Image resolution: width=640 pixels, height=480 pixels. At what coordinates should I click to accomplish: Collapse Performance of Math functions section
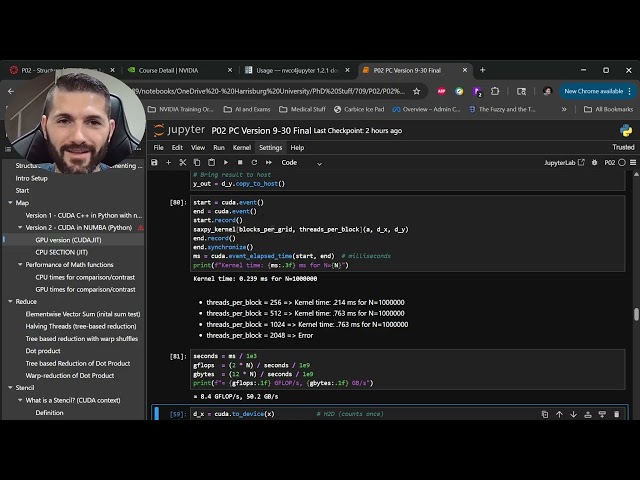pyautogui.click(x=20, y=264)
